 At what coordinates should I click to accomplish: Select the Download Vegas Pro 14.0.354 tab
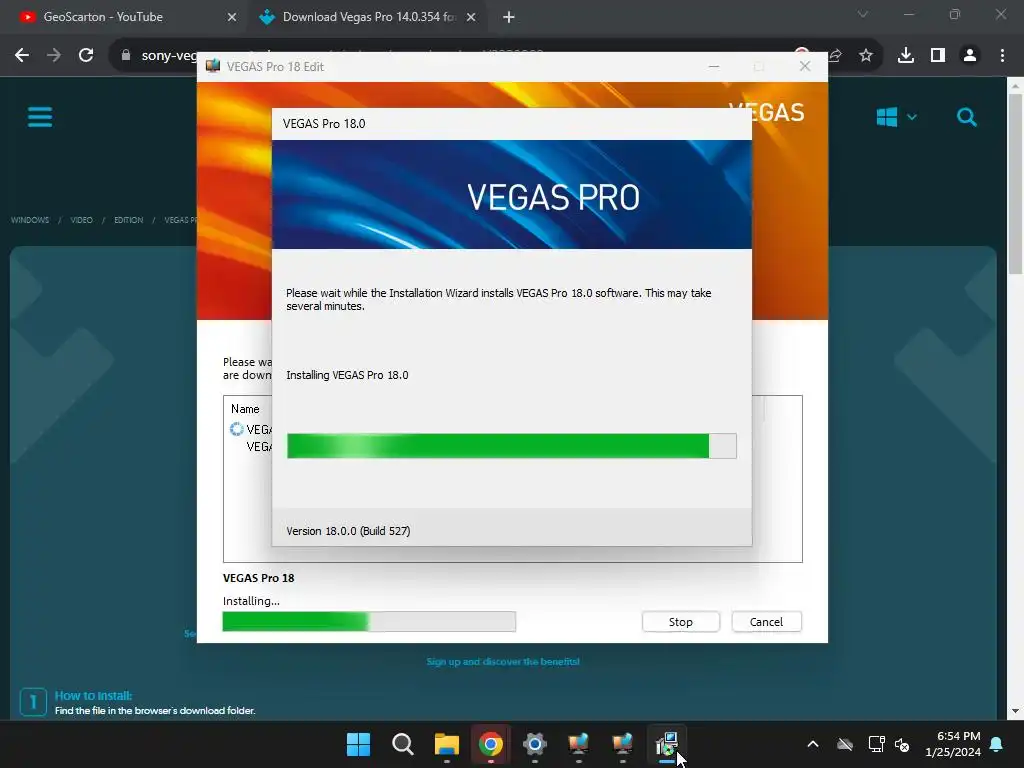pos(368,17)
